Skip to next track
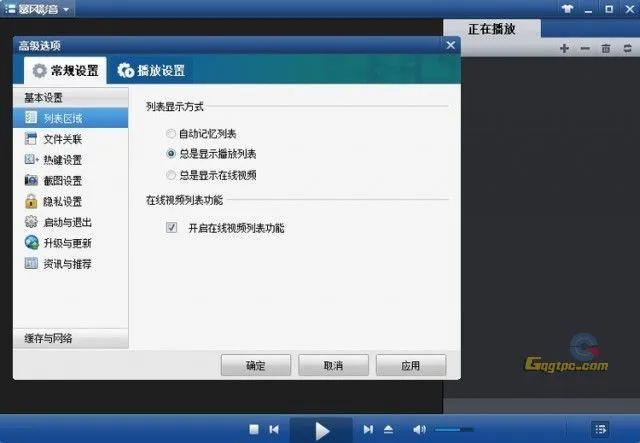Screen dimensions: 640x443 (368, 429)
